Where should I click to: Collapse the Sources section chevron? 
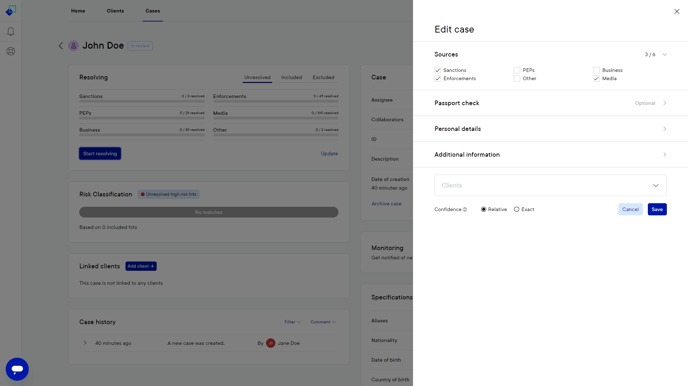click(x=664, y=54)
